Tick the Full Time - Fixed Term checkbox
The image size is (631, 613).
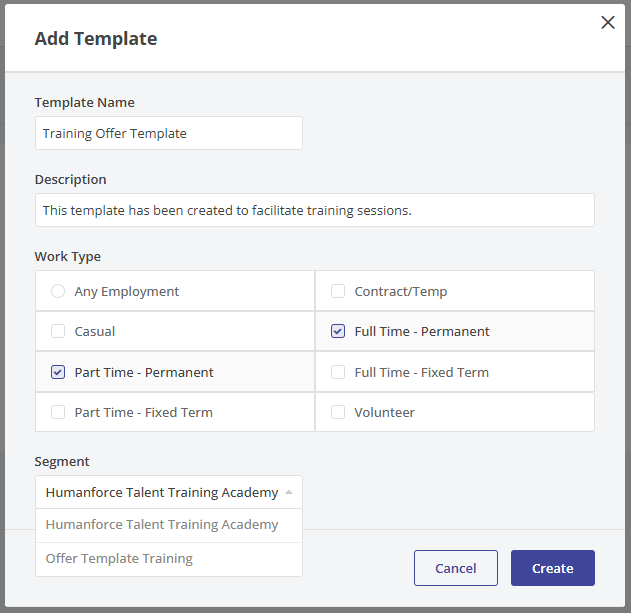tap(338, 372)
